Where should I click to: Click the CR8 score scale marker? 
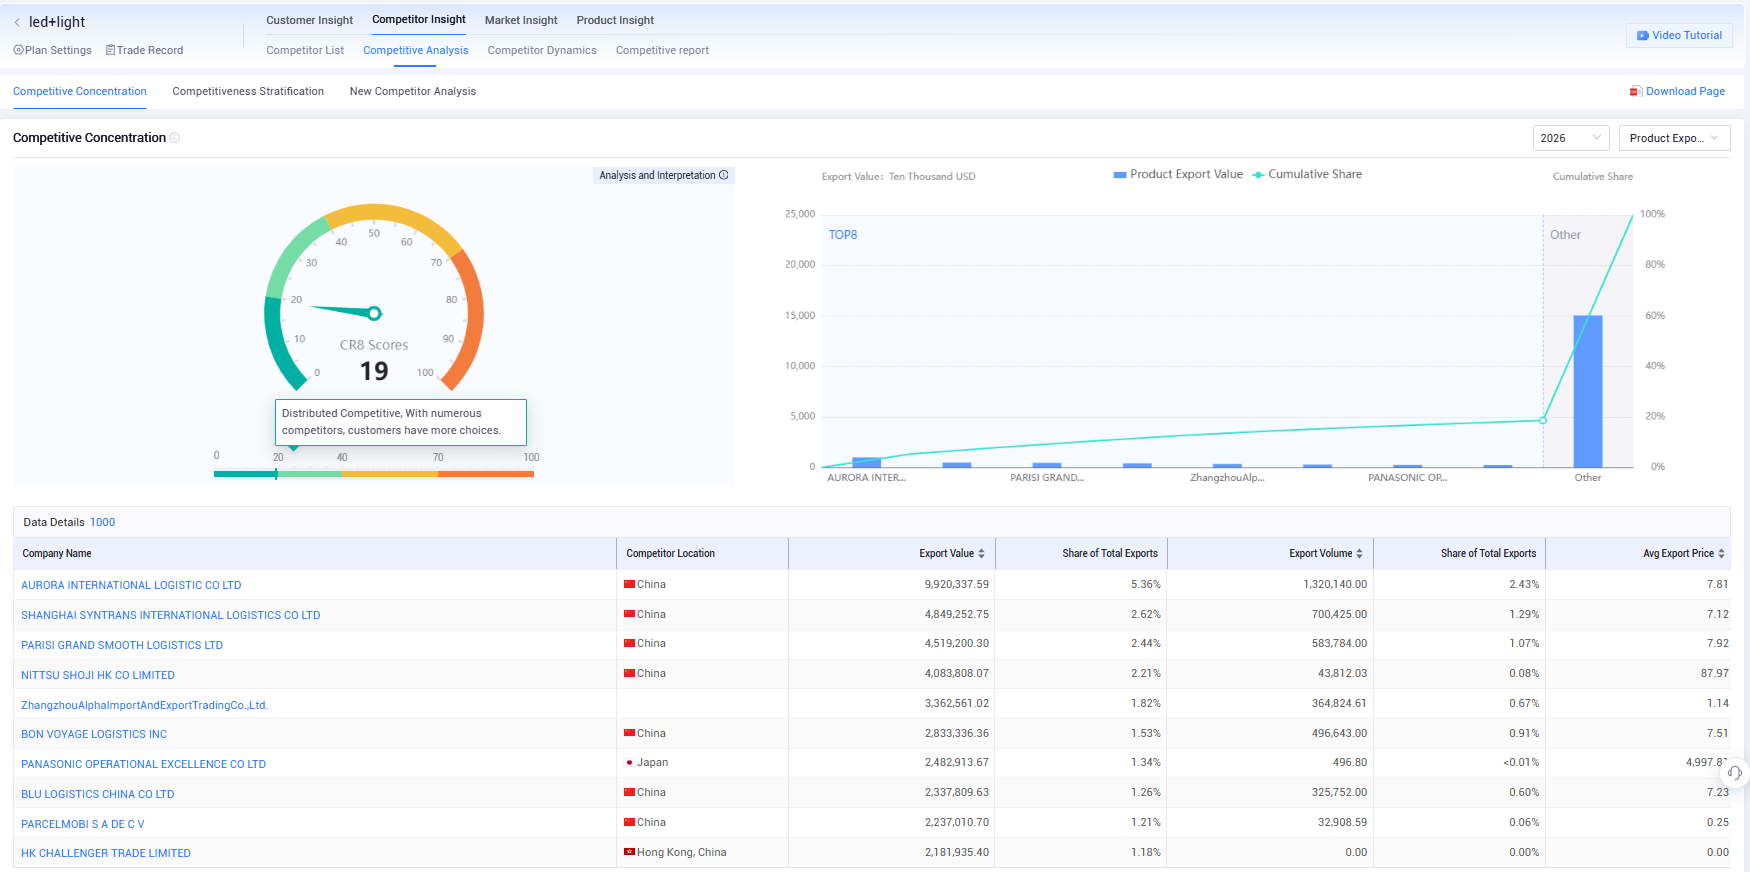point(276,473)
